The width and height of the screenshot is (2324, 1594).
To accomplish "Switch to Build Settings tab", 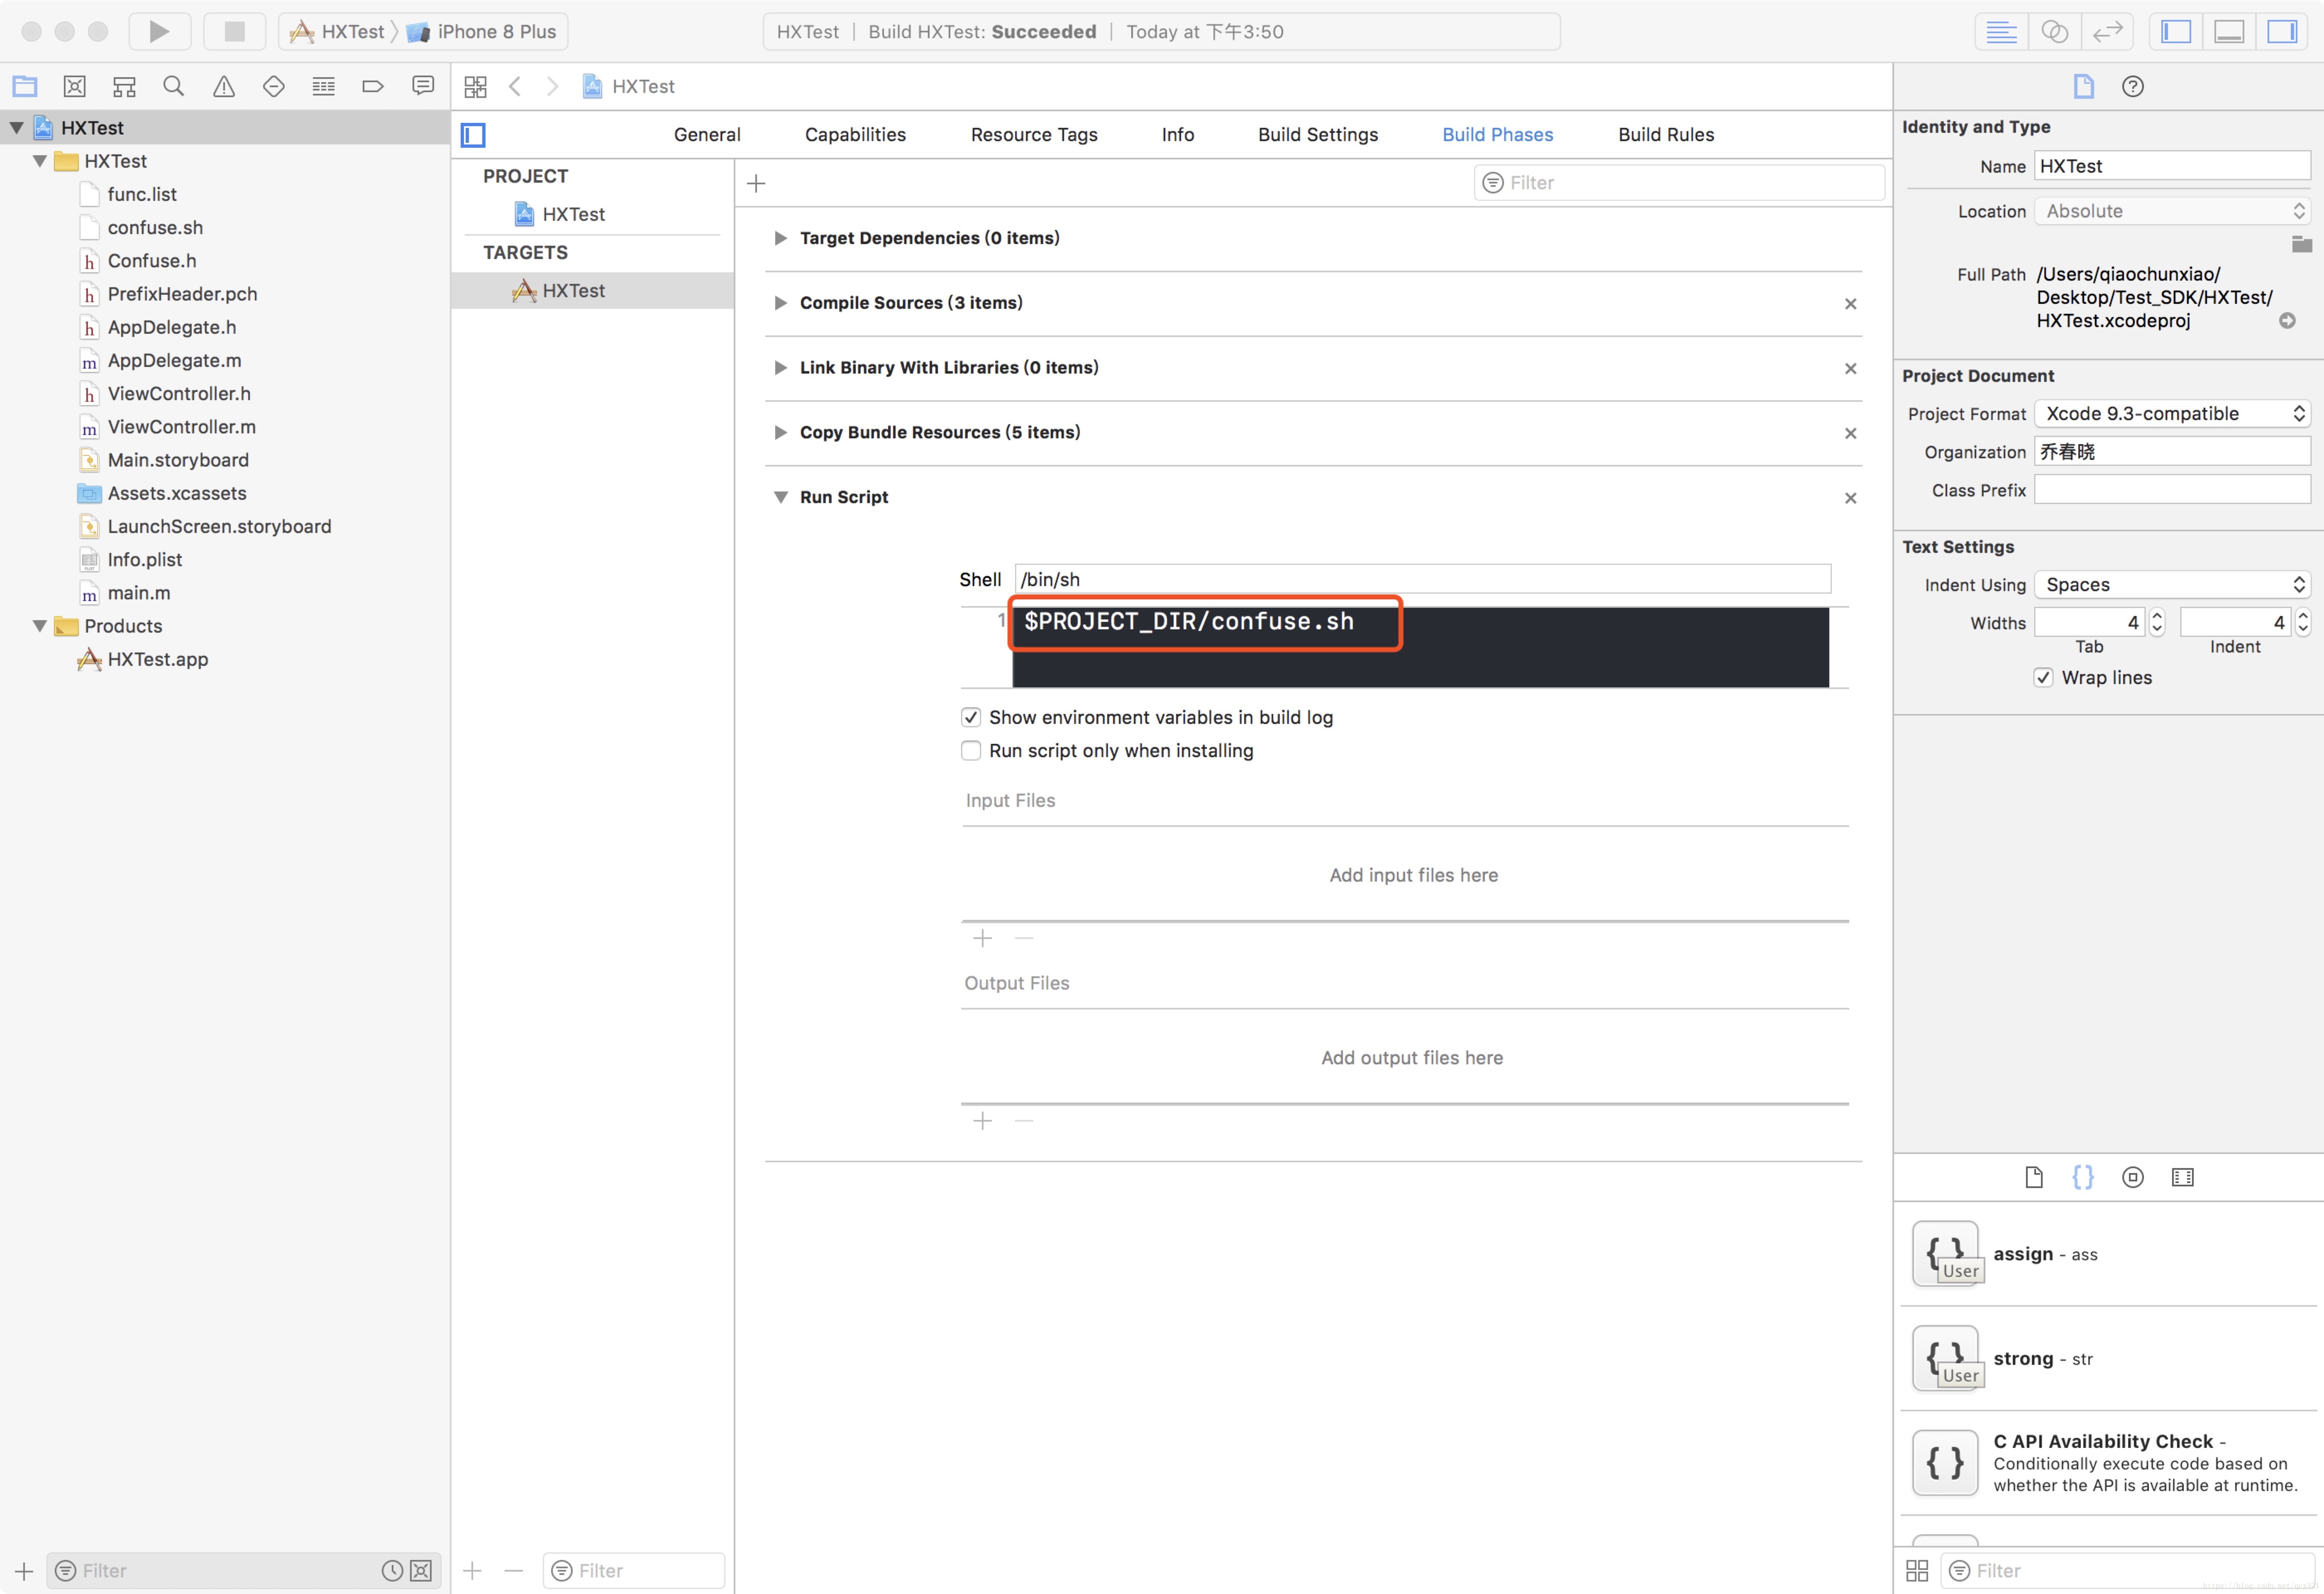I will pos(1318,135).
